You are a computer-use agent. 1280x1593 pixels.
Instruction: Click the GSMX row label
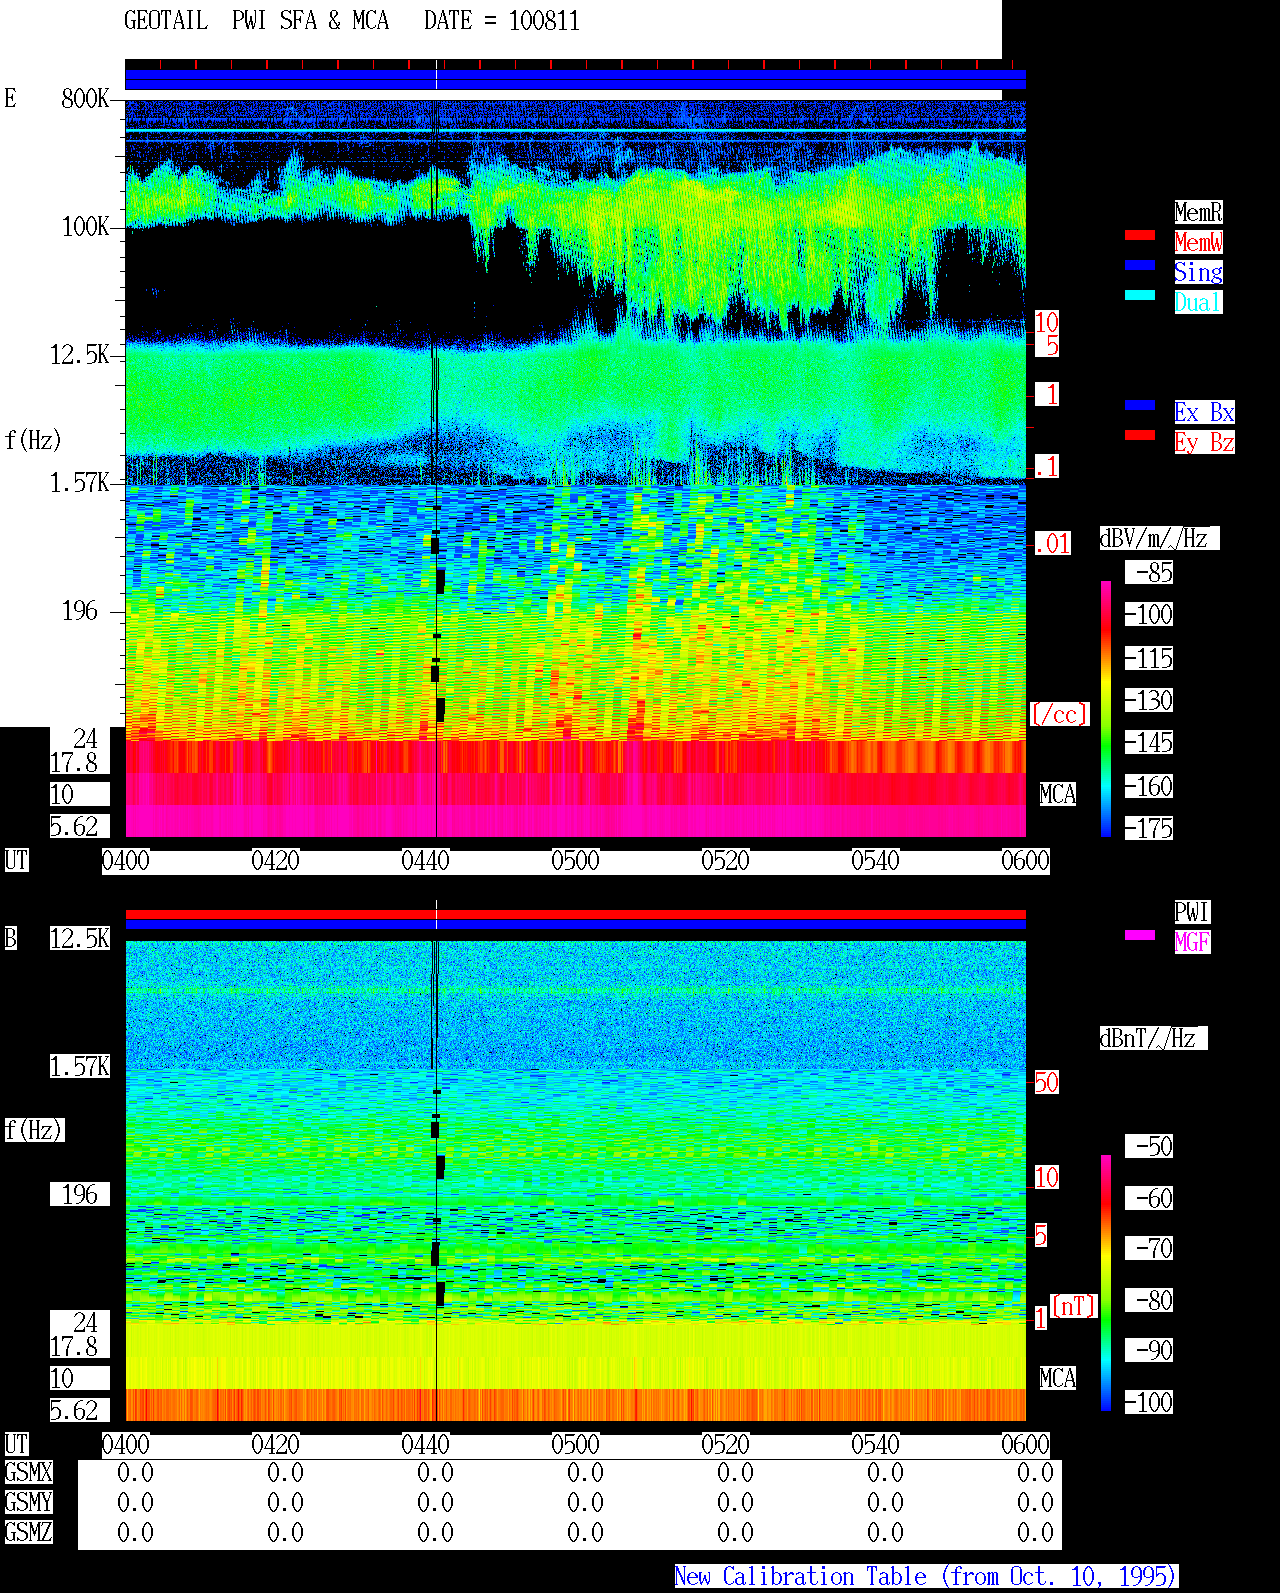point(28,1472)
